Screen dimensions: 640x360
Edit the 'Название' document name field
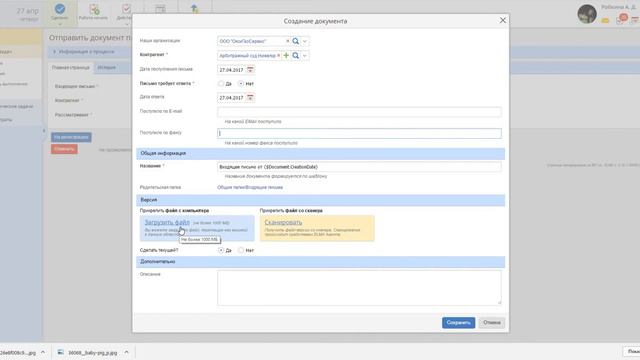click(x=359, y=167)
